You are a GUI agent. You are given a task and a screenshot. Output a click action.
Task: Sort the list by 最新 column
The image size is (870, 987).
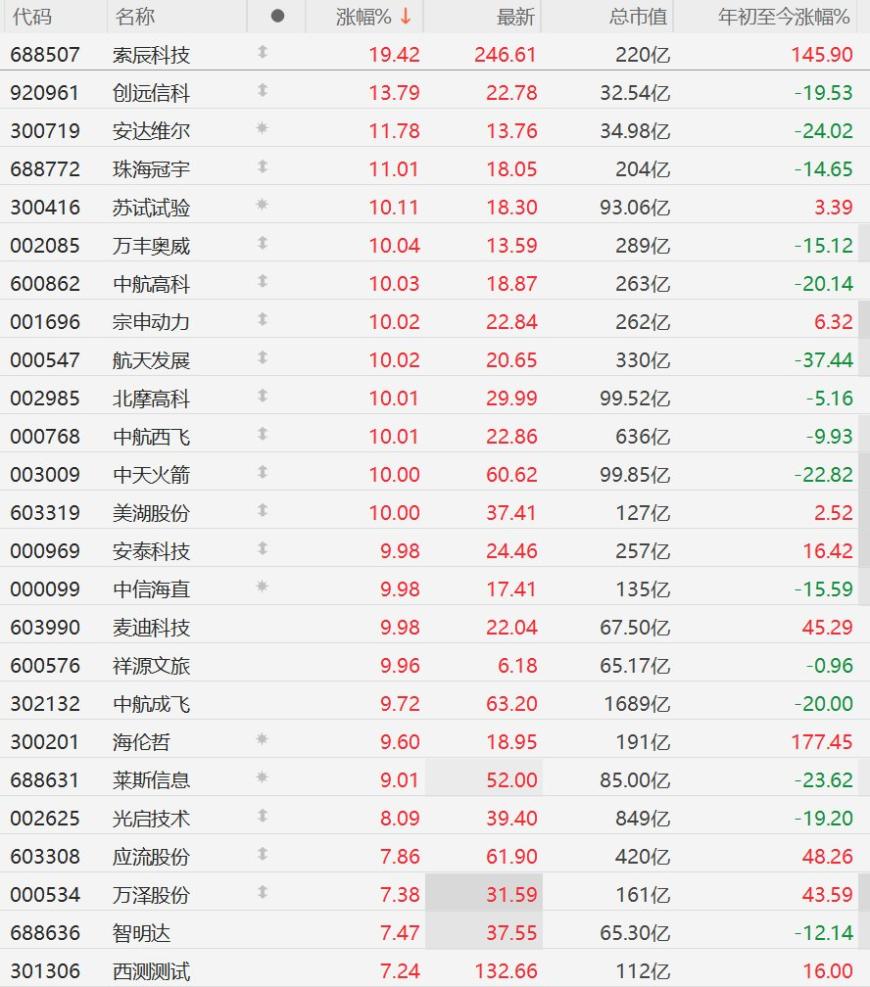(516, 17)
